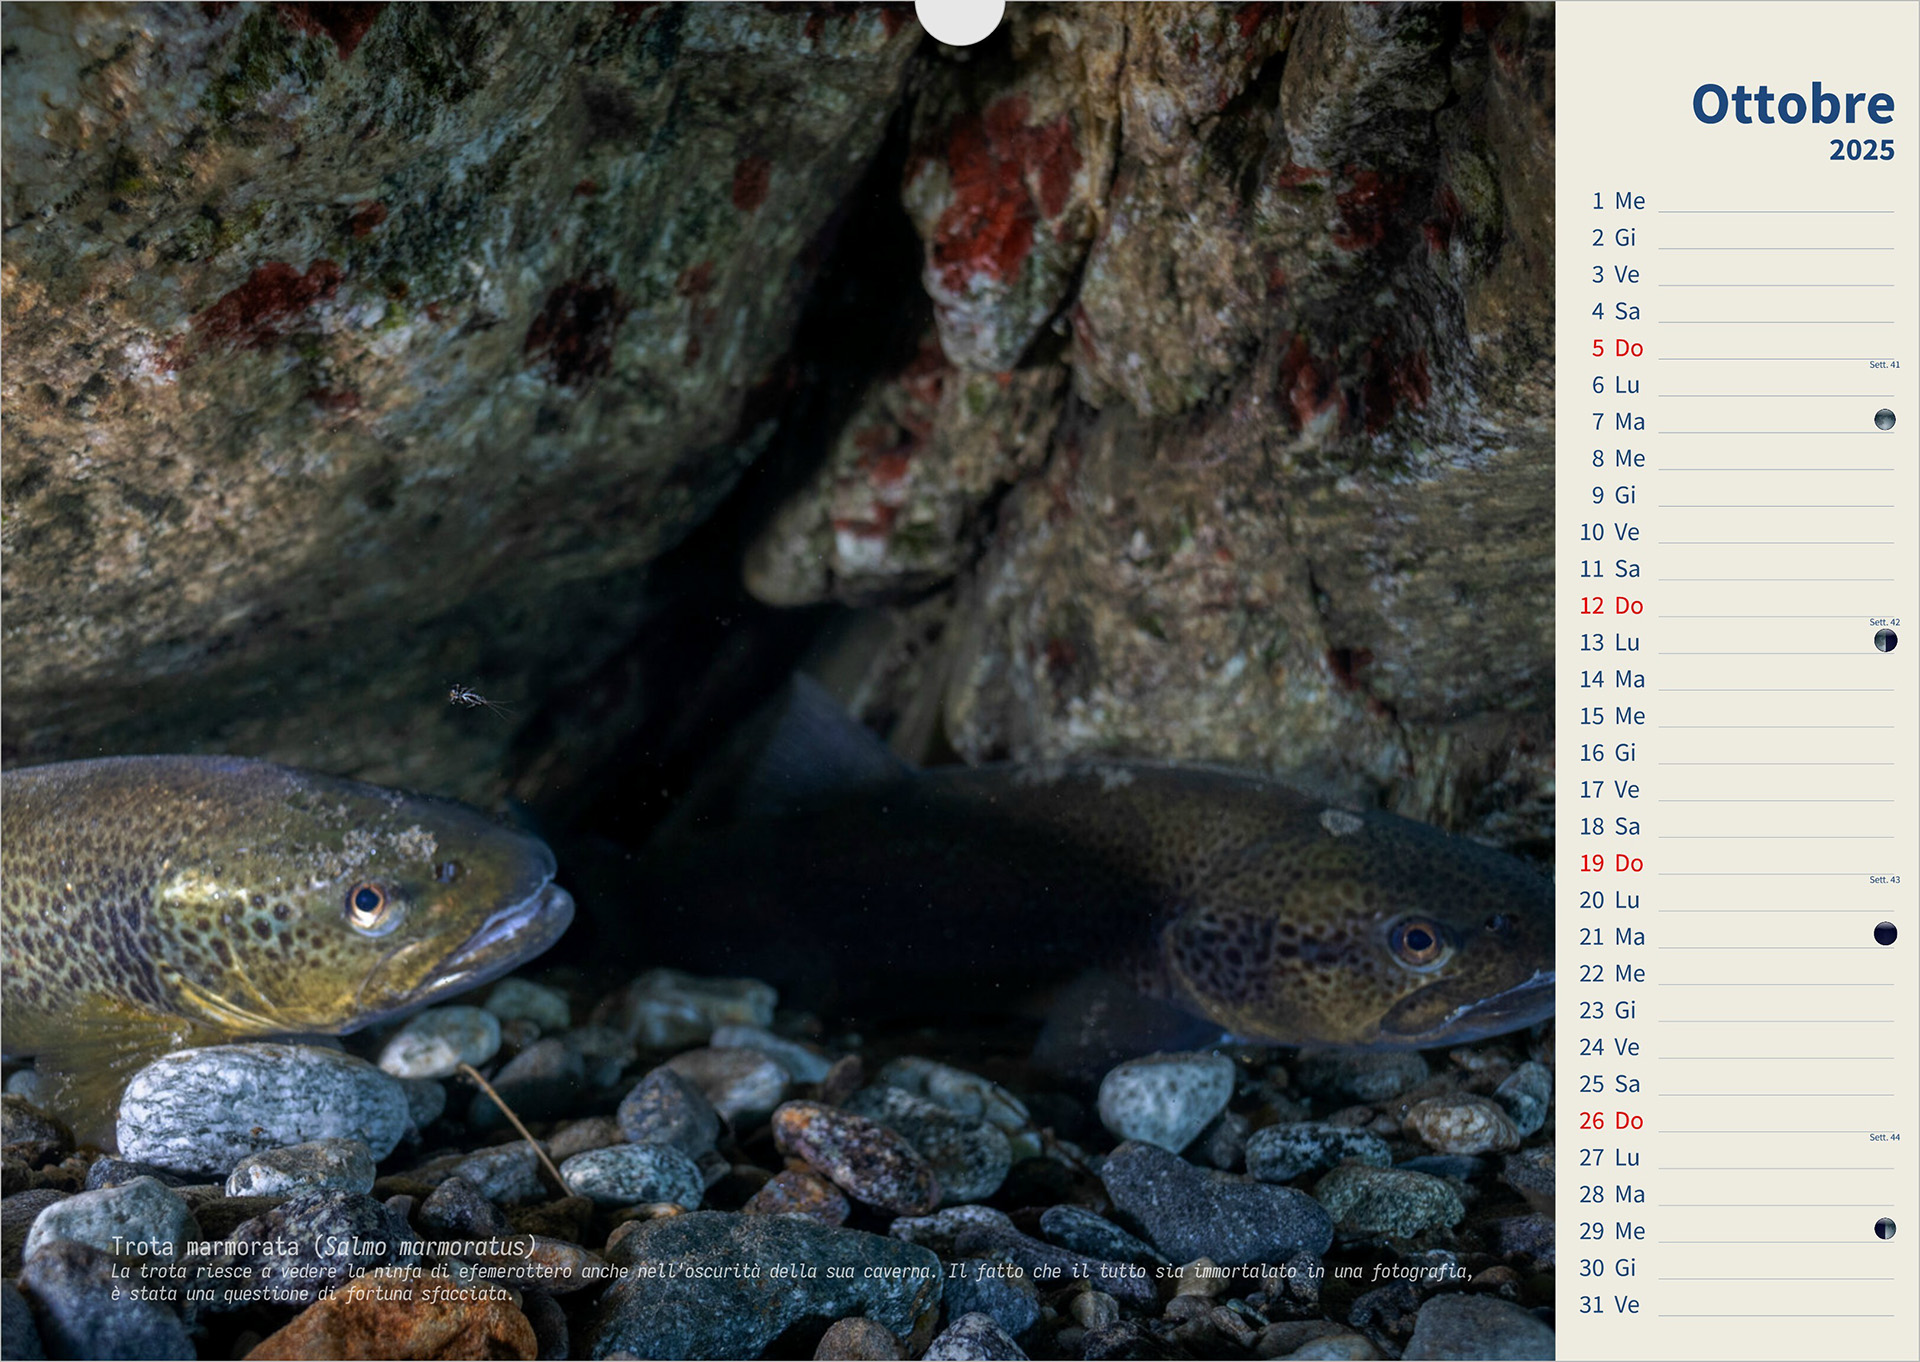Click the new moon icon on 21 Ma
The width and height of the screenshot is (1920, 1362).
point(1885,934)
